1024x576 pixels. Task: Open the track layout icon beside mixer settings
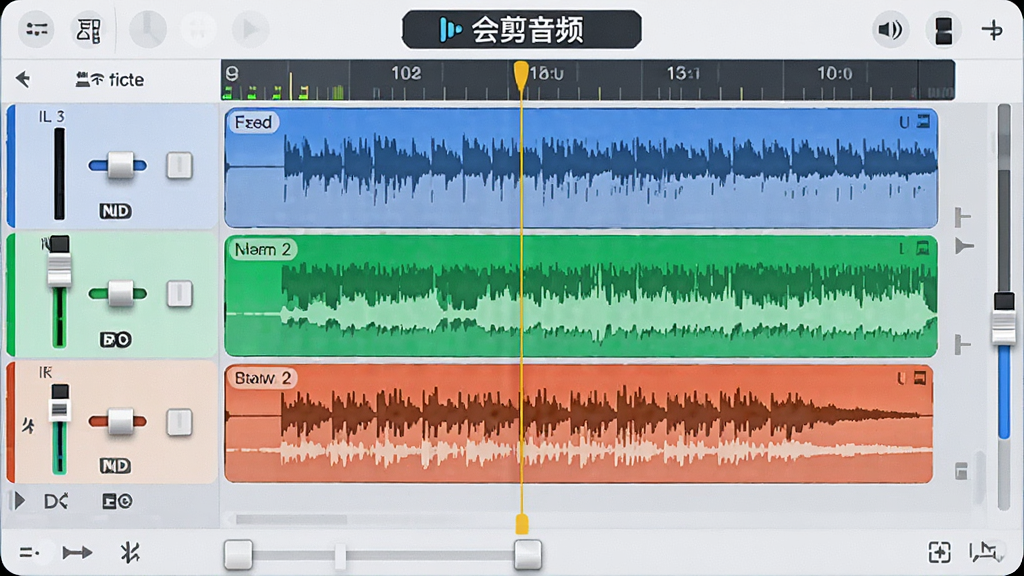pyautogui.click(x=88, y=29)
